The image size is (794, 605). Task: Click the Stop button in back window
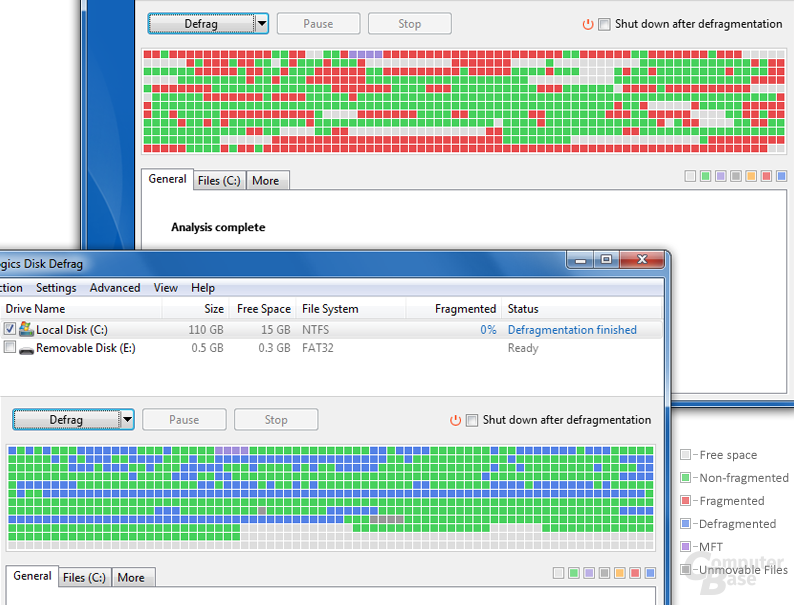[410, 24]
